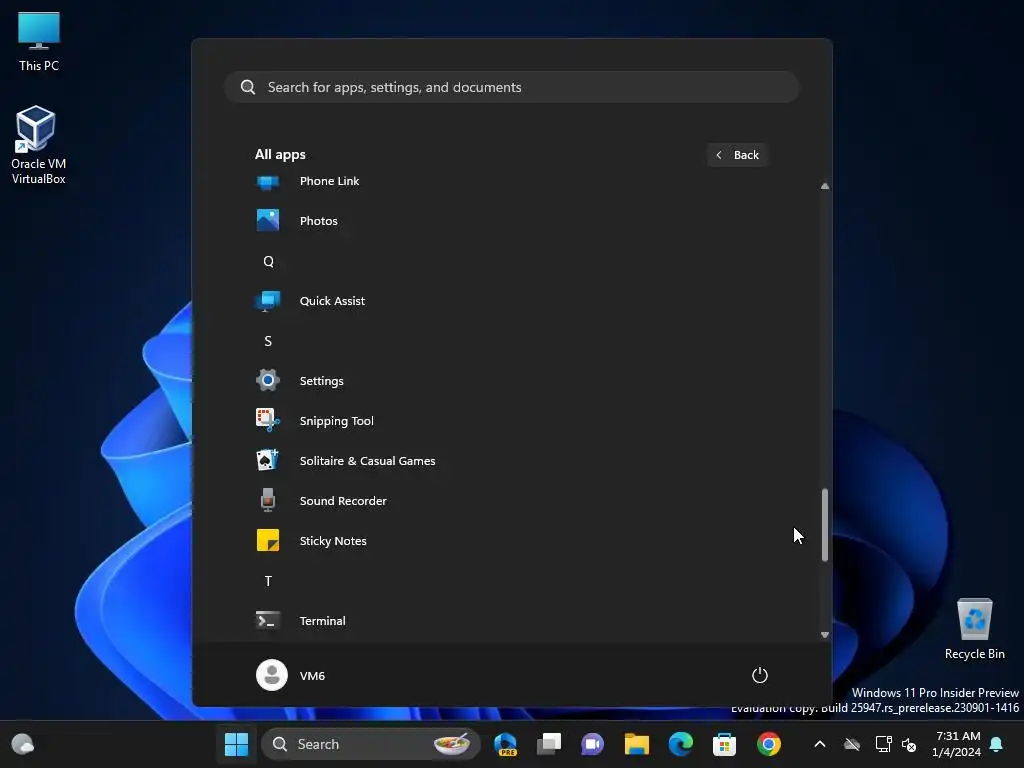Image resolution: width=1024 pixels, height=768 pixels.
Task: Open the VM6 user account avatar
Action: pyautogui.click(x=272, y=675)
